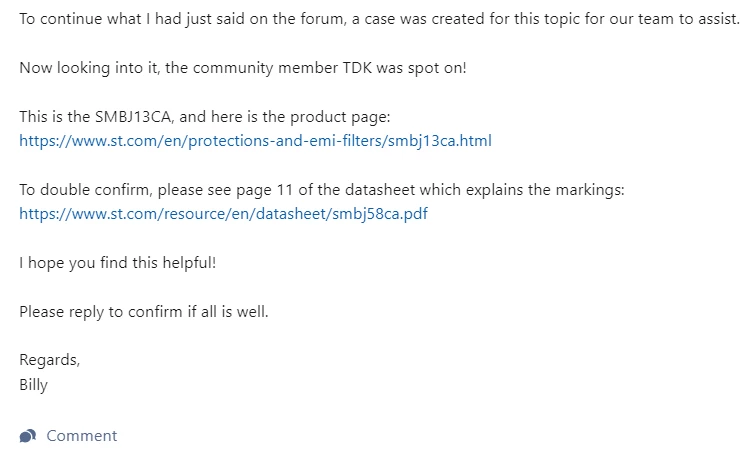The image size is (755, 456).
Task: Open the smbj13ca.html product page link
Action: (x=255, y=141)
